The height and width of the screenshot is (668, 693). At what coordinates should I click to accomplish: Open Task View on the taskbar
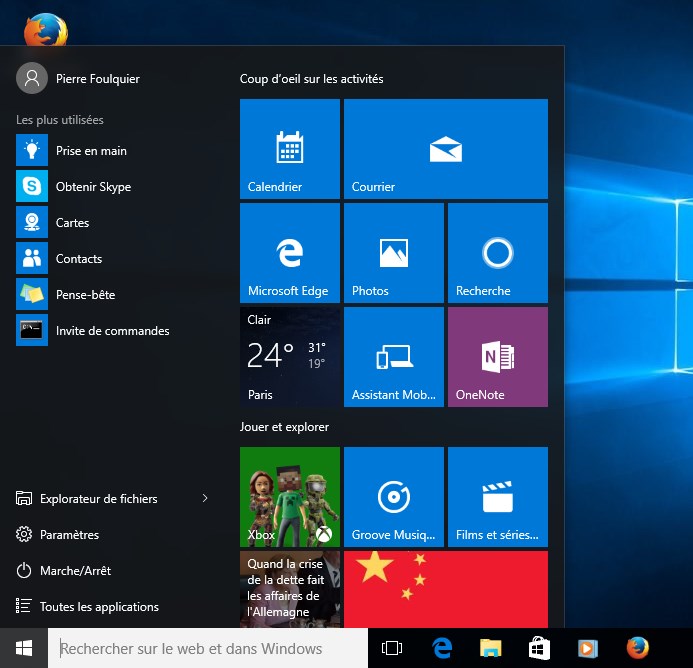tap(392, 648)
